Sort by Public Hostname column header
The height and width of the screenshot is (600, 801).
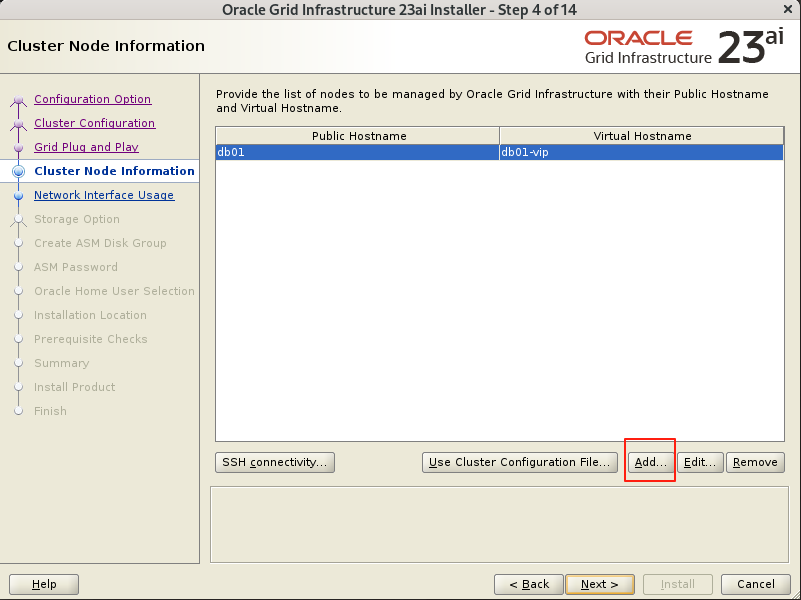pyautogui.click(x=358, y=136)
